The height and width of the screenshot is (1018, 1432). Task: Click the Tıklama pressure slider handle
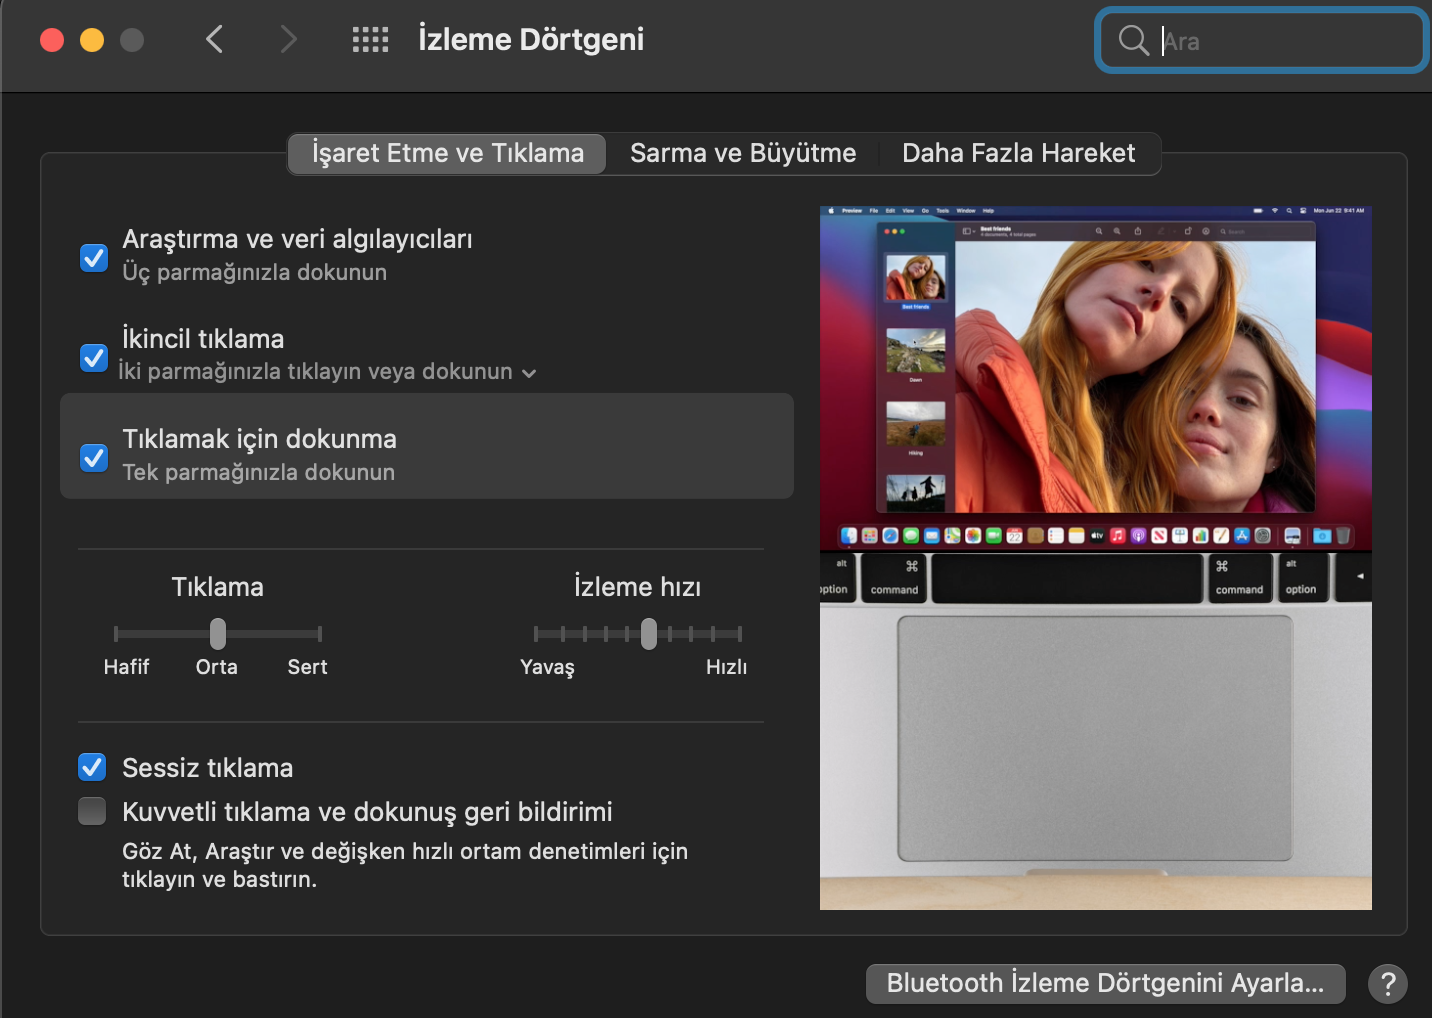218,633
